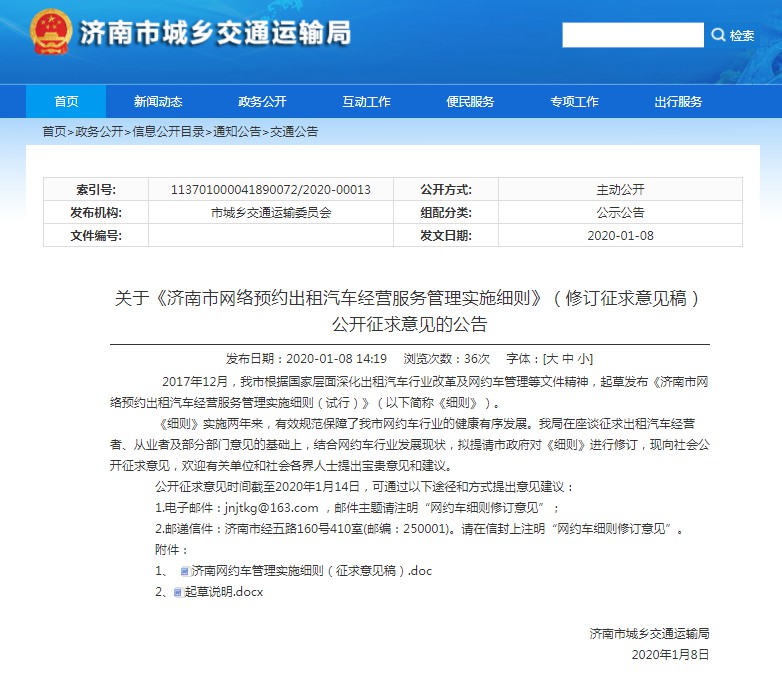Go to 信息公开目录 in the breadcrumb
Screen dimensions: 782x675
click(168, 131)
